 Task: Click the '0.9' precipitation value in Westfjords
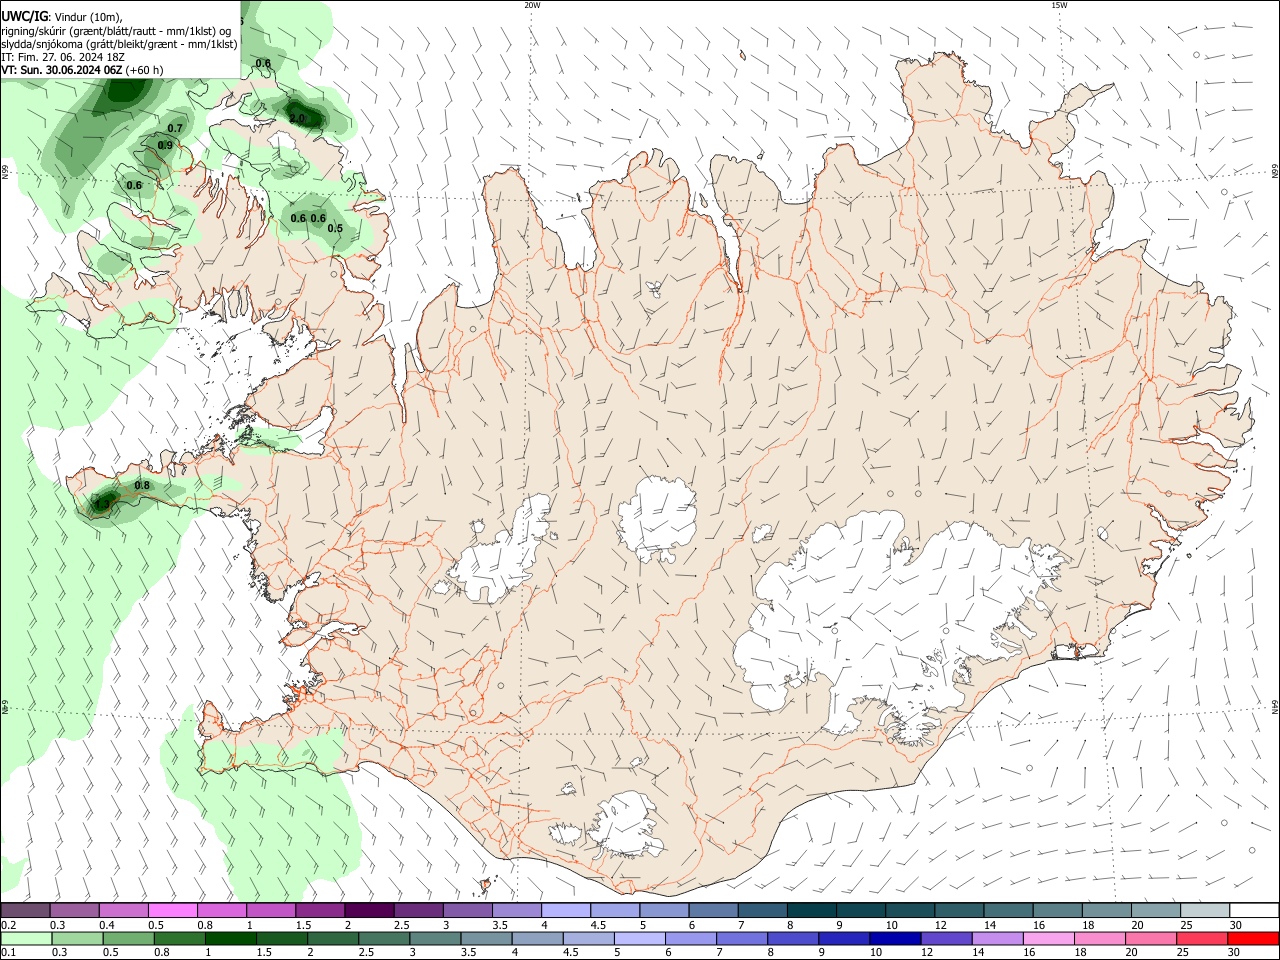coord(165,145)
